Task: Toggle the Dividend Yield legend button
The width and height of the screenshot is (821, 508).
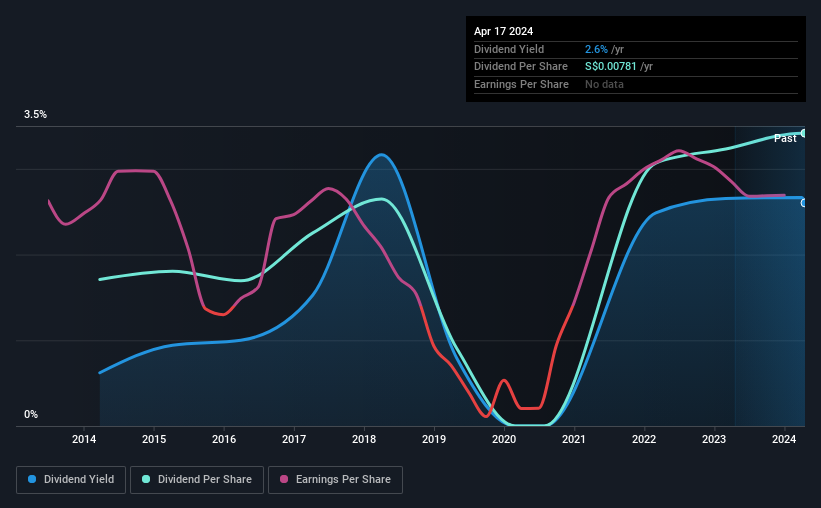Action: (71, 480)
